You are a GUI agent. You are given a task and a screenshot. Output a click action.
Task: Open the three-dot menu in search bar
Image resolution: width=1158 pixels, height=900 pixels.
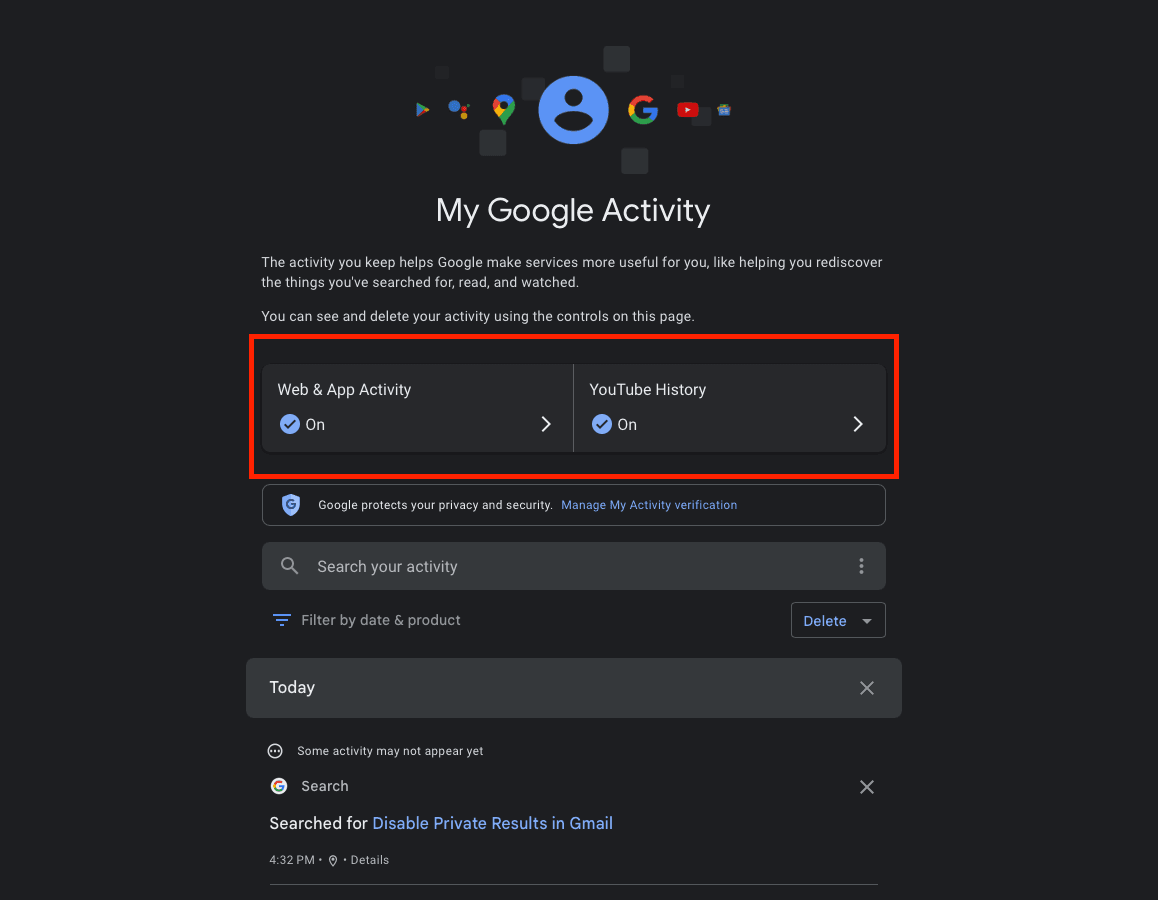(861, 566)
